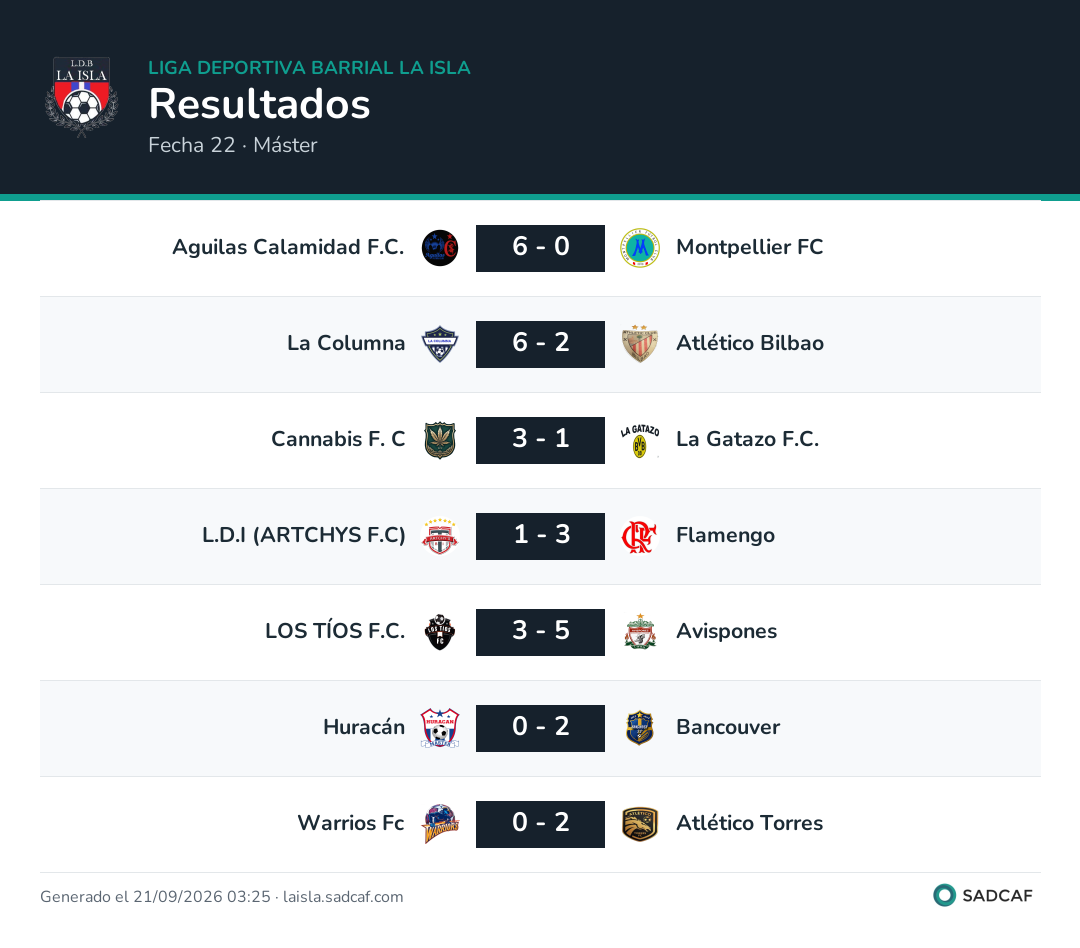This screenshot has width=1080, height=948.
Task: Click the Montpellier FC round badge
Action: click(640, 248)
